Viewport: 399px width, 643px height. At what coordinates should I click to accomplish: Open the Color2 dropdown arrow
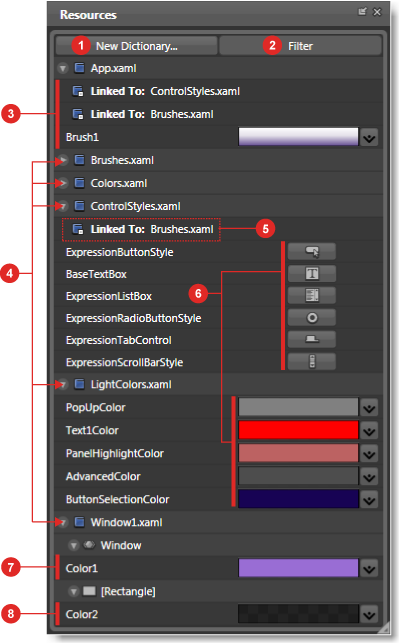(369, 615)
